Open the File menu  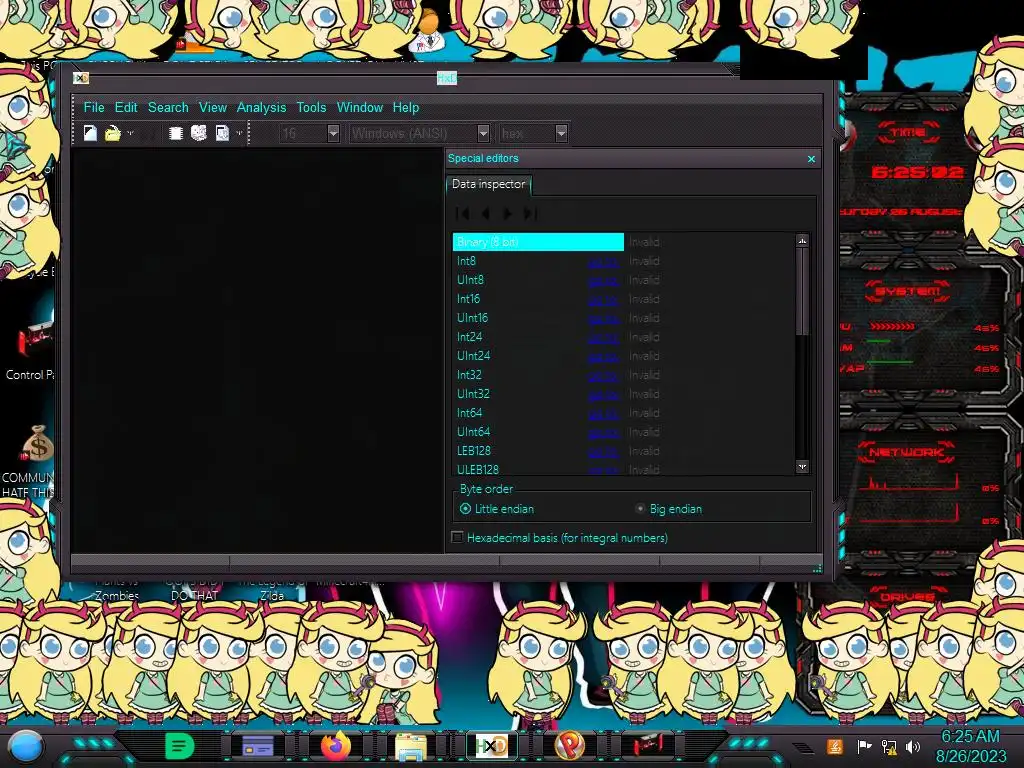click(x=93, y=107)
